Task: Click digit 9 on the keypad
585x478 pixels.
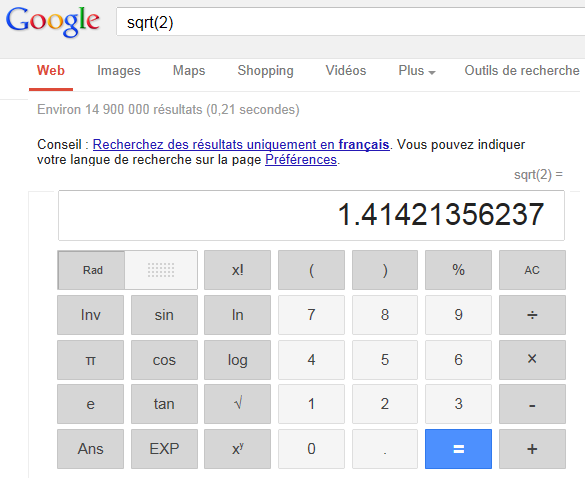Action: click(x=458, y=315)
